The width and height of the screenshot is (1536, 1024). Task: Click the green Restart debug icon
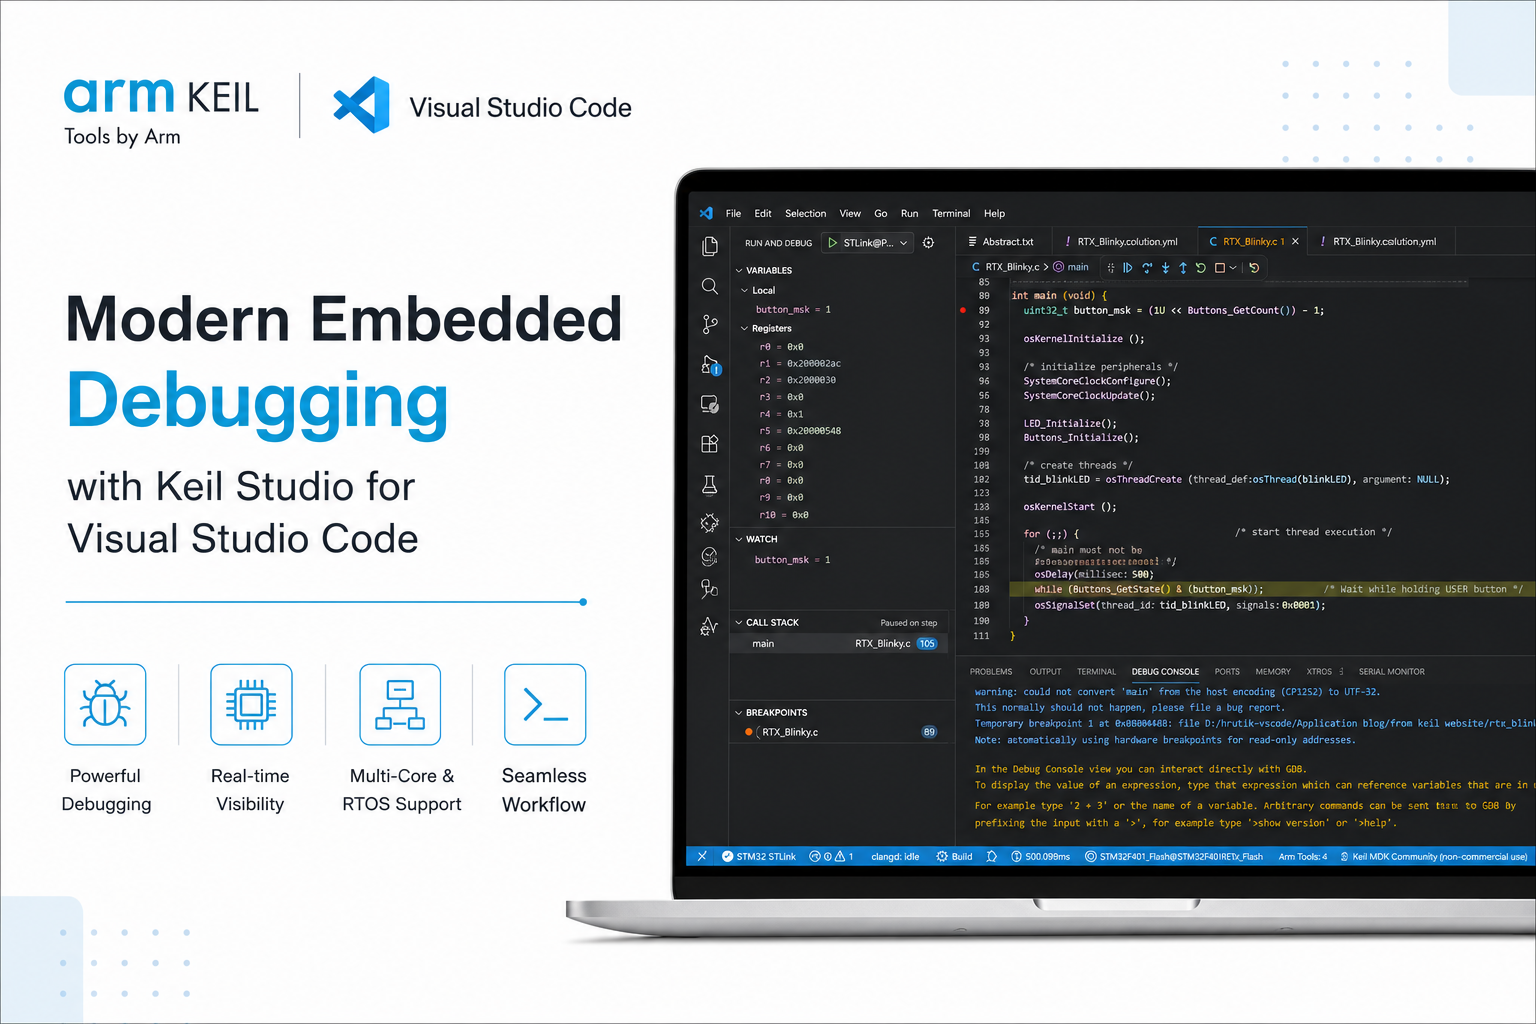click(x=1201, y=268)
